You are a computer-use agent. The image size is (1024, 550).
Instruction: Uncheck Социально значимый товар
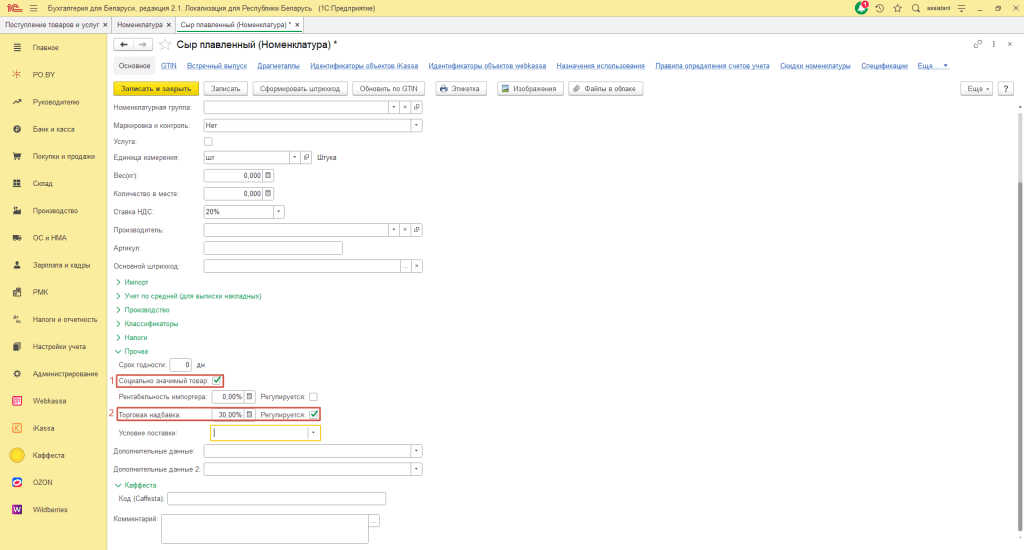point(217,380)
